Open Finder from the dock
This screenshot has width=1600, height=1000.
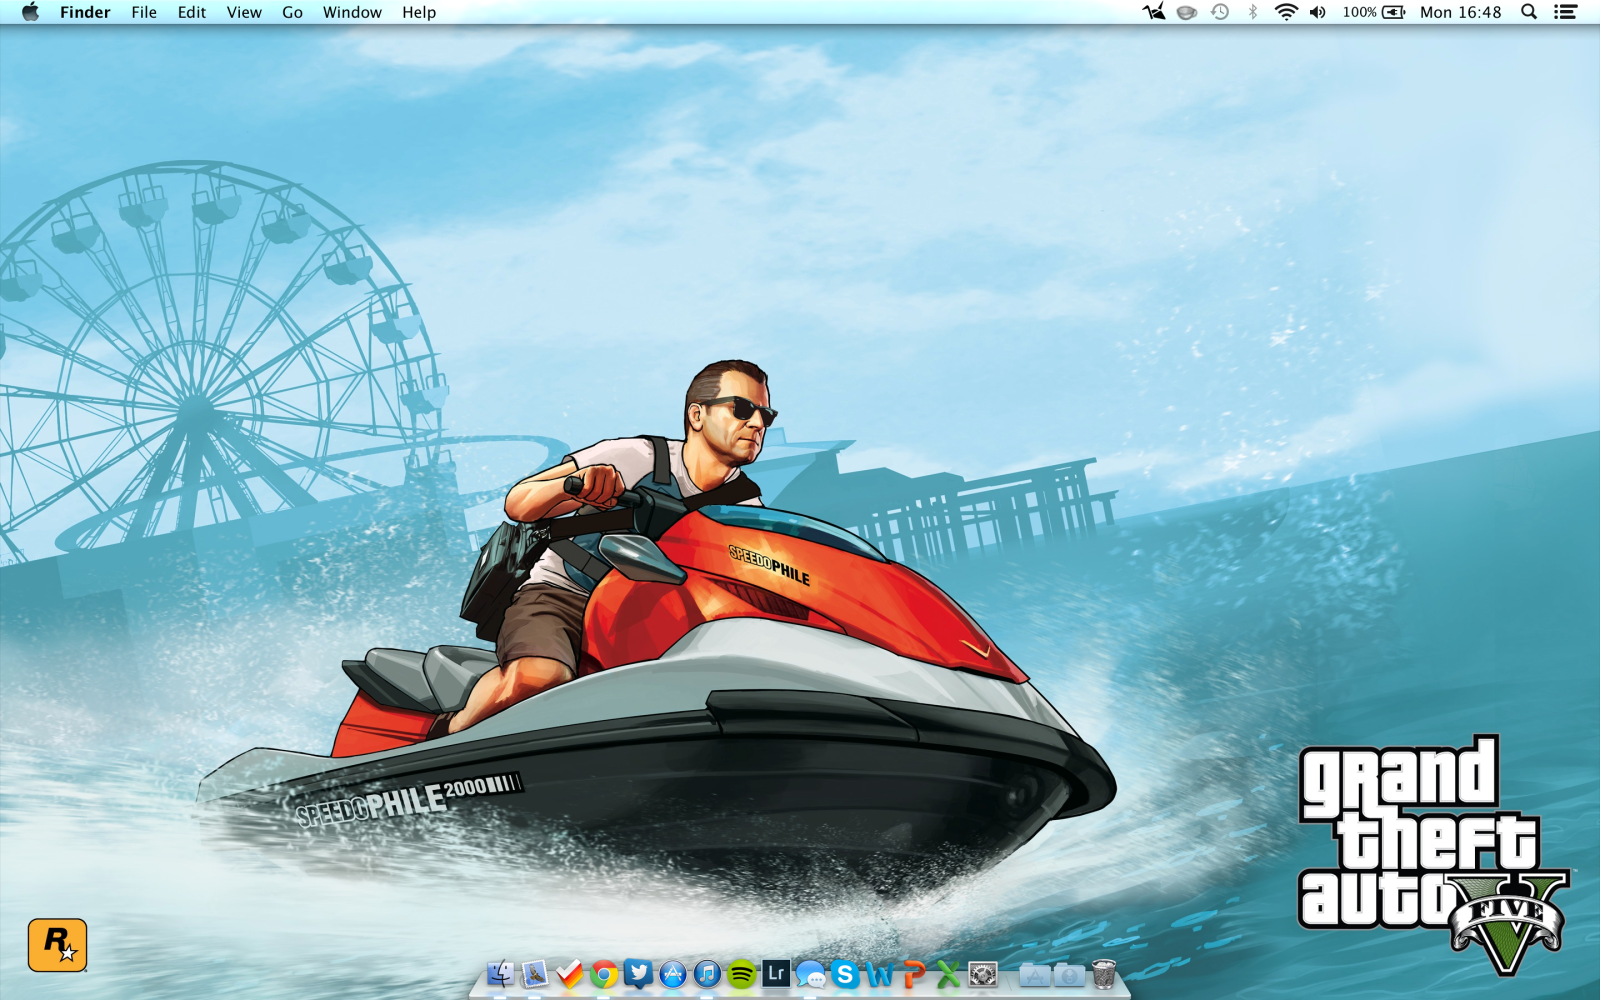[500, 973]
